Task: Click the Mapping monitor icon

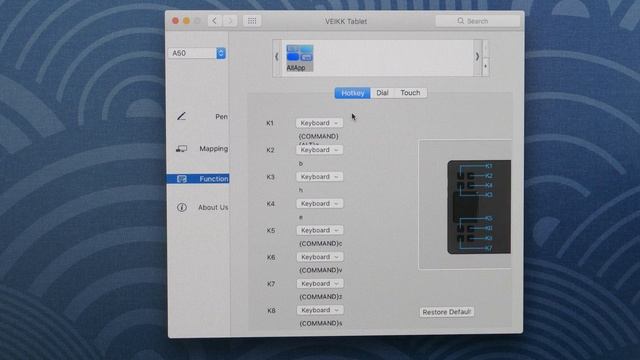Action: tap(181, 149)
